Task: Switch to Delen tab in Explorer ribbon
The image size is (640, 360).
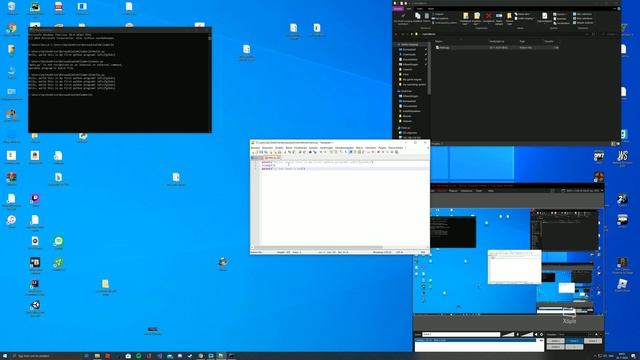Action: pyautogui.click(x=420, y=9)
